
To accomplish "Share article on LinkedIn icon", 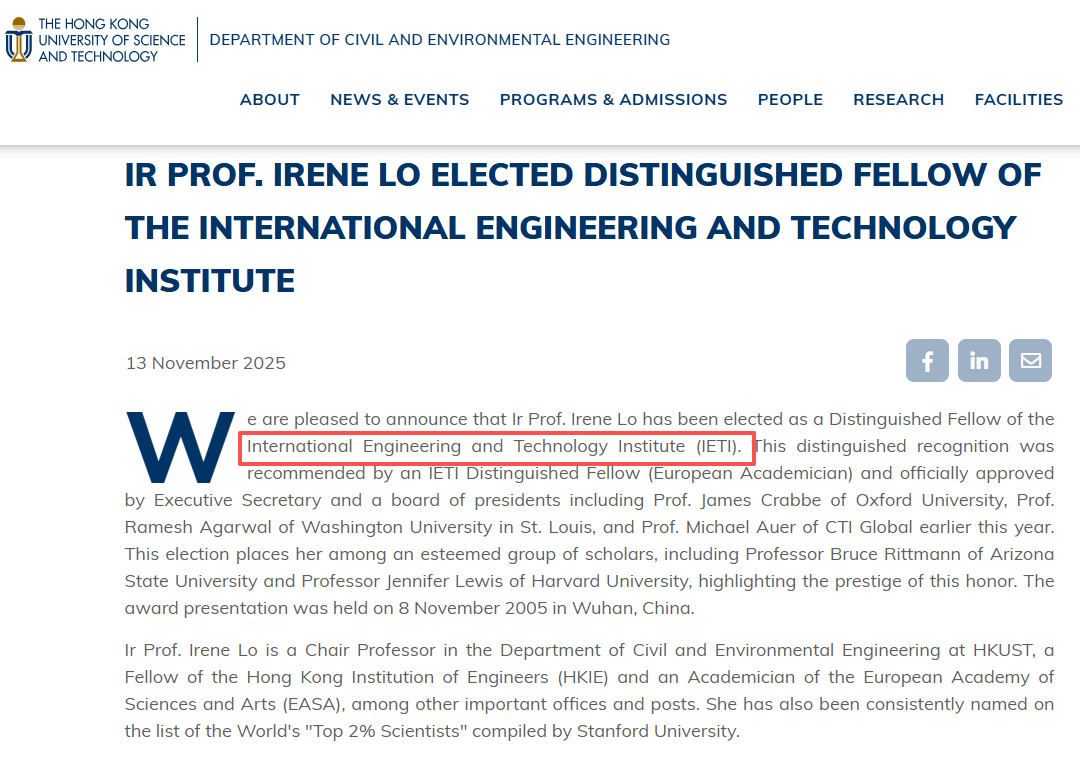I will click(x=979, y=361).
